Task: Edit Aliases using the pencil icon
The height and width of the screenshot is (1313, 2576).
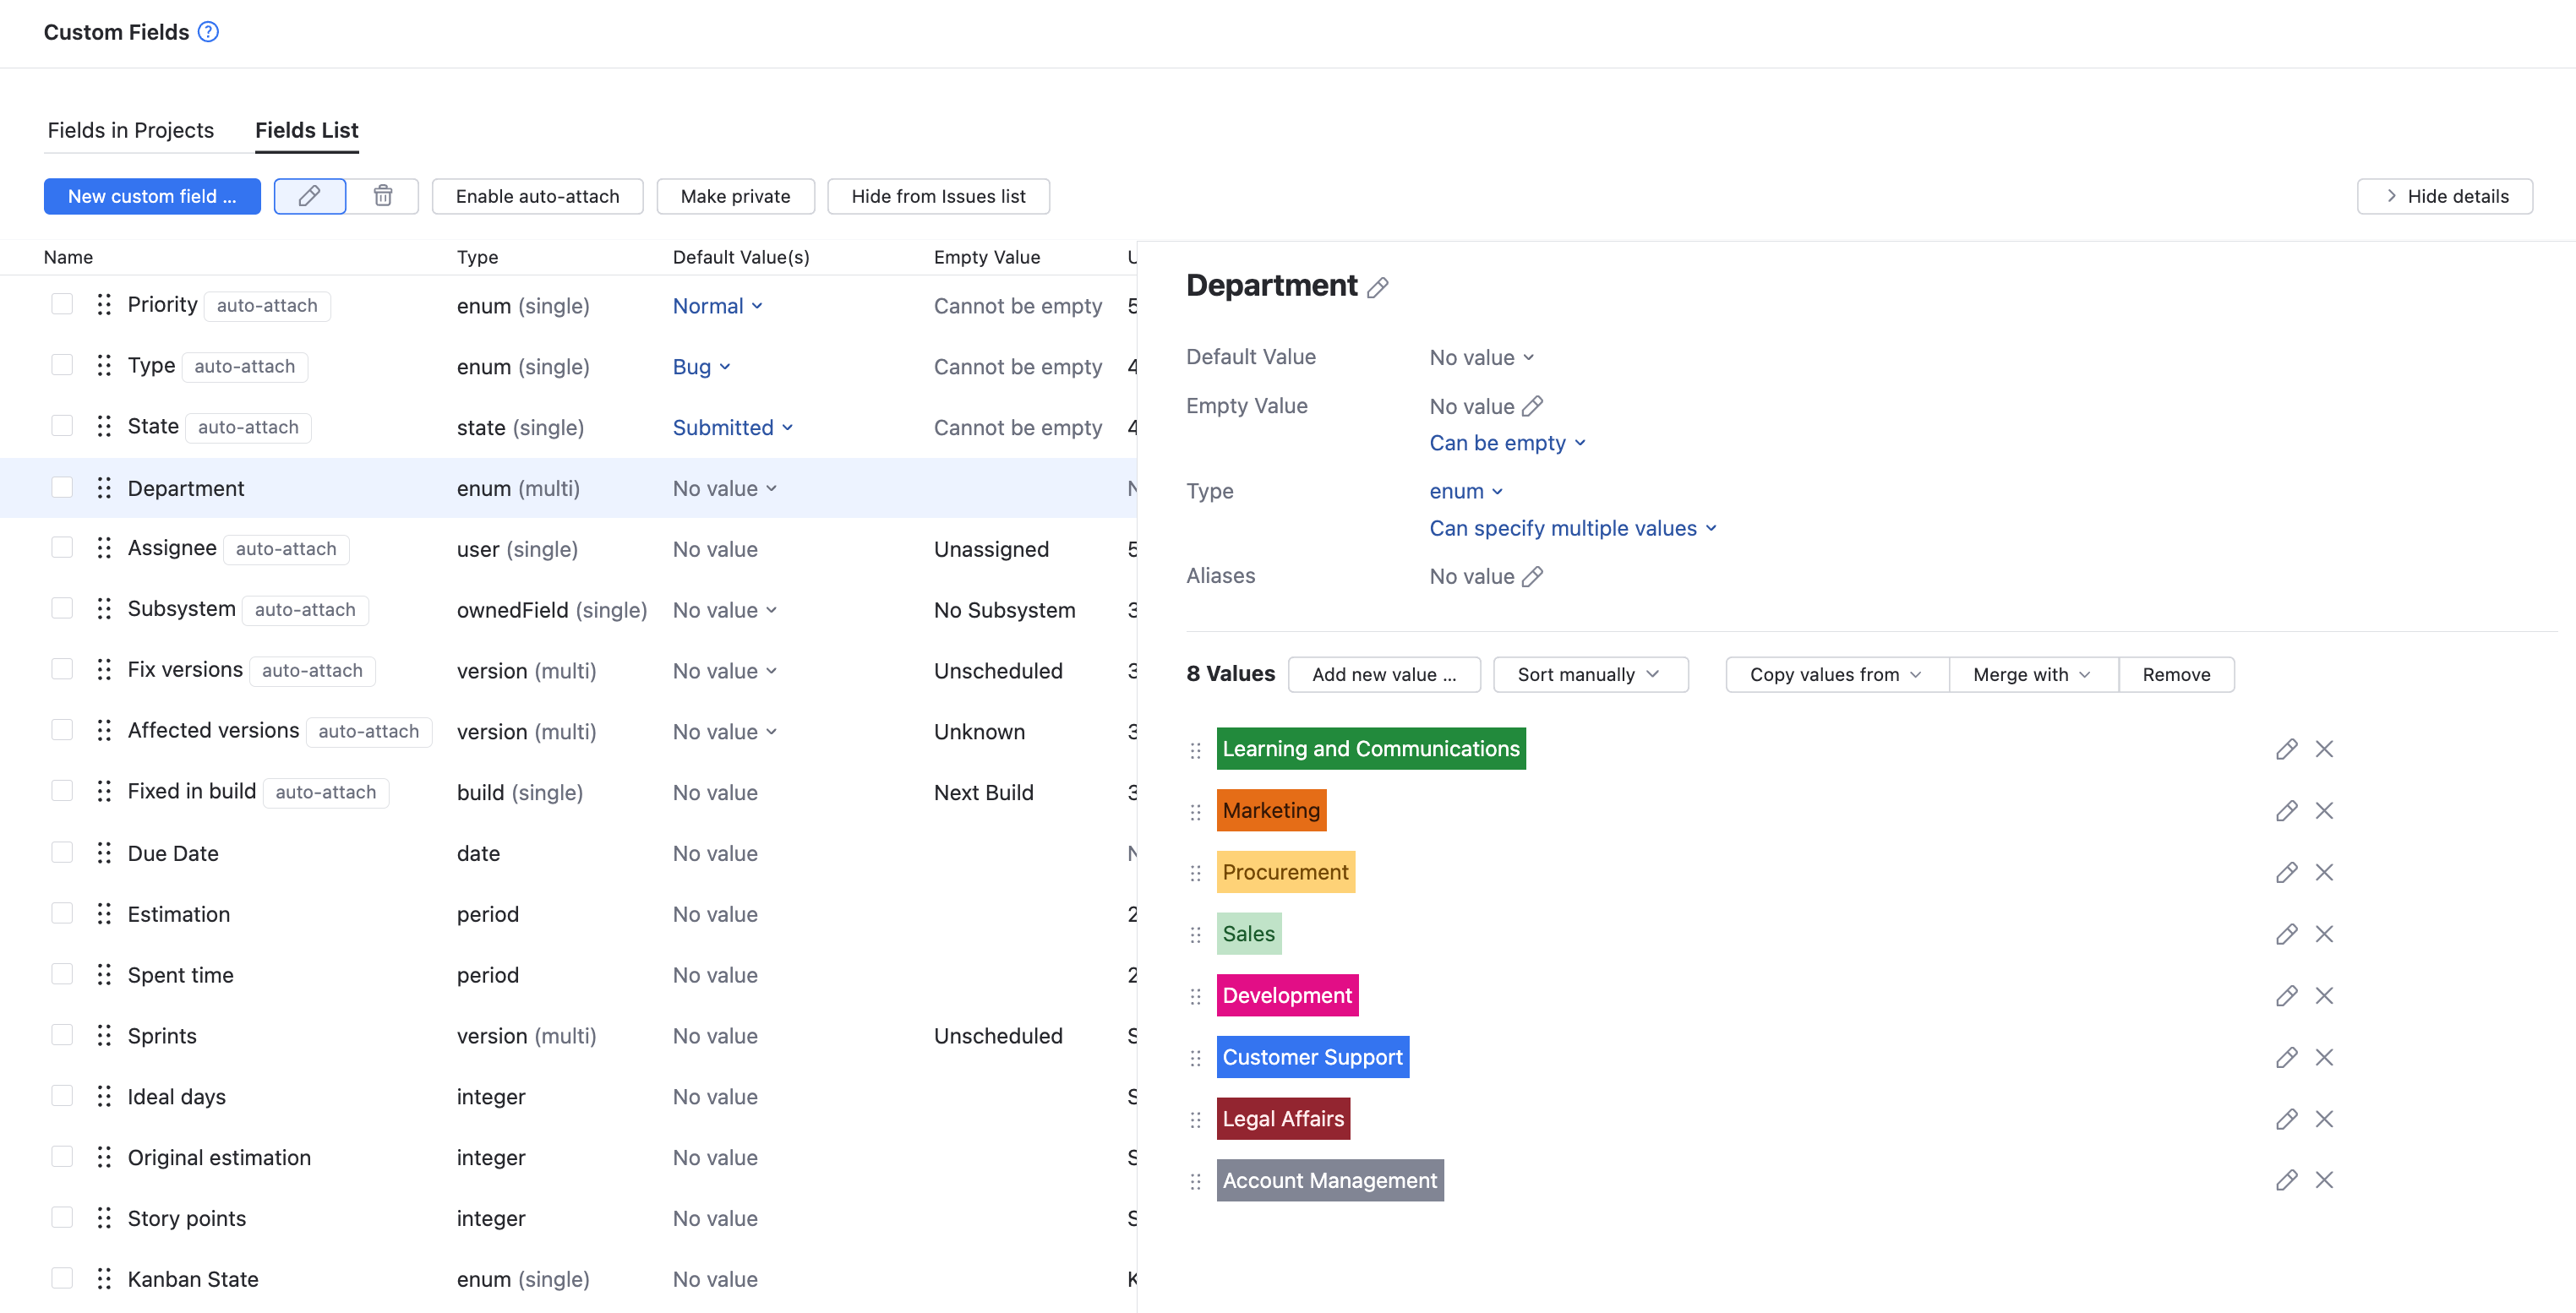Action: pos(1534,576)
